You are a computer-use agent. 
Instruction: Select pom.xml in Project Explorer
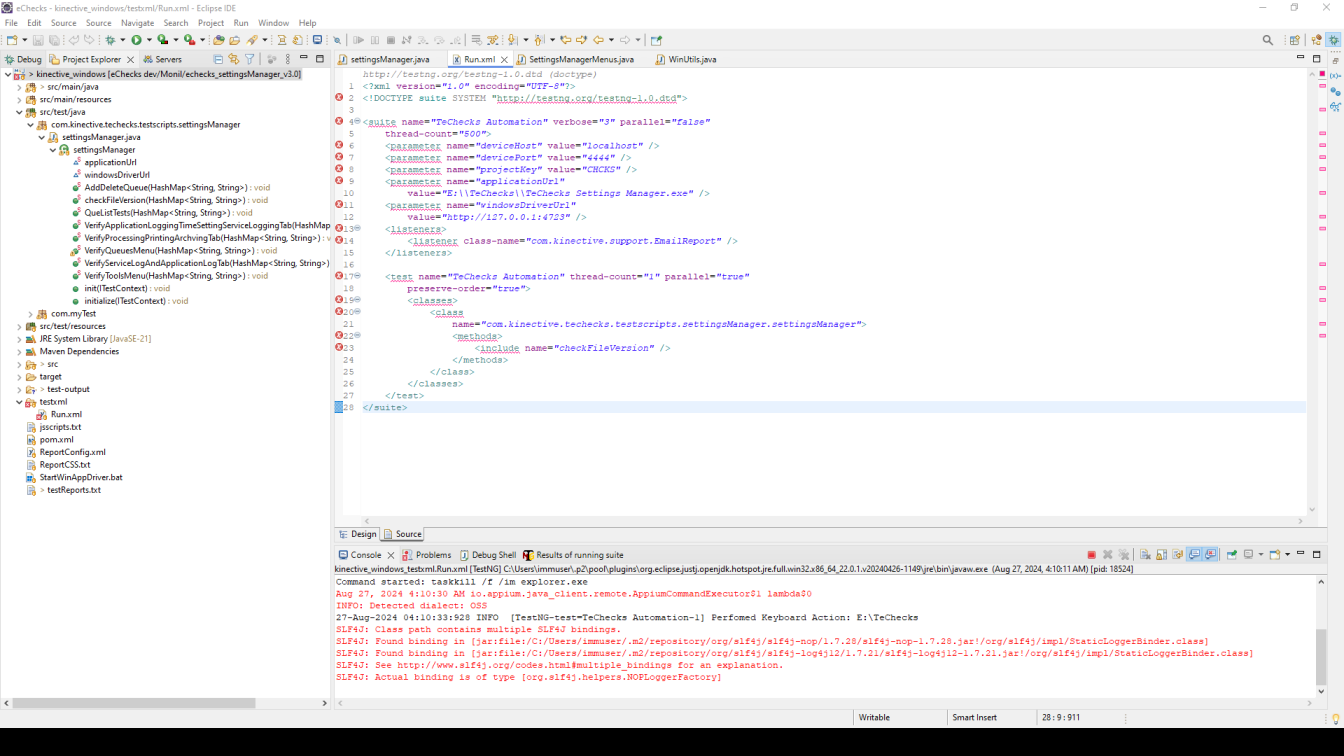pyautogui.click(x=56, y=440)
